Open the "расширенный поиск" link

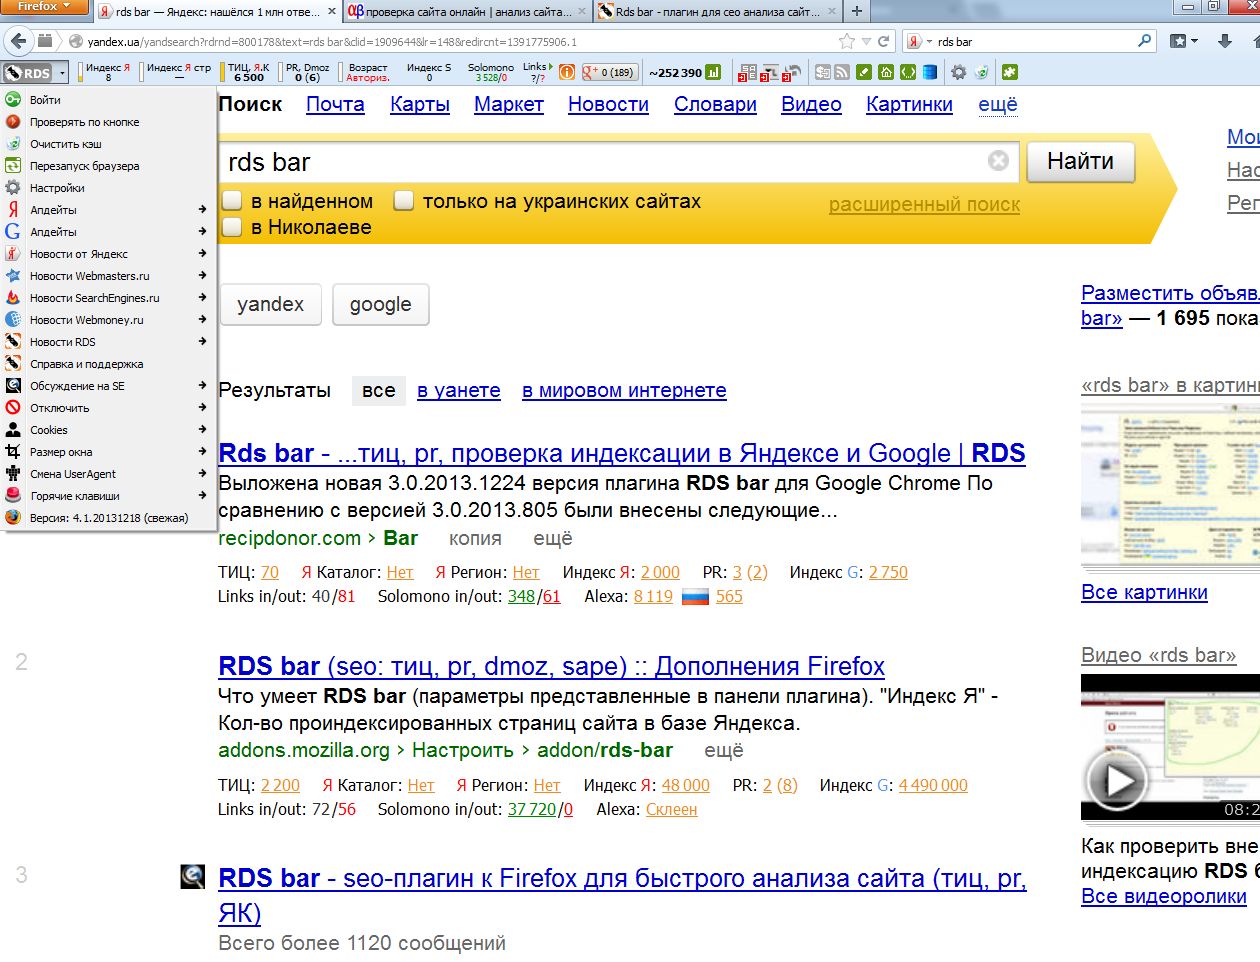(x=924, y=205)
